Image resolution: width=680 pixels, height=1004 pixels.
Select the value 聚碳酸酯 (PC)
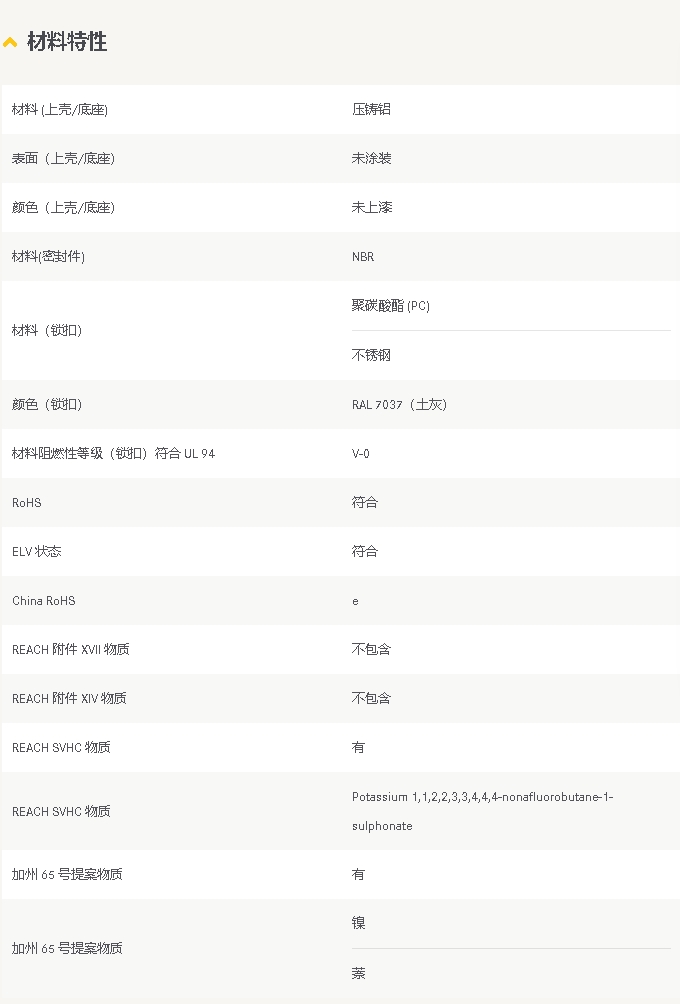pyautogui.click(x=391, y=306)
